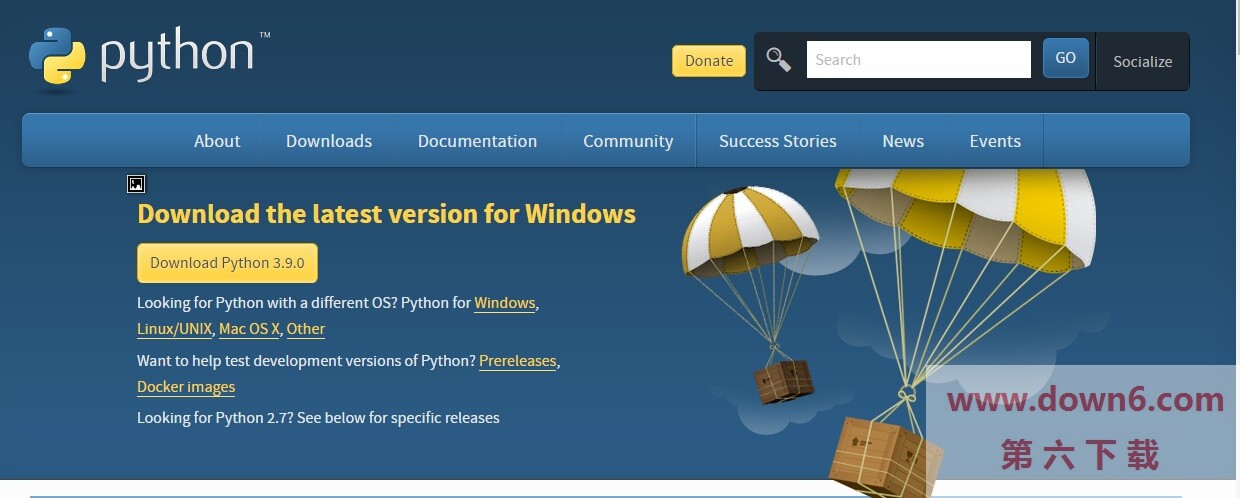Click the small broken image icon

136,183
